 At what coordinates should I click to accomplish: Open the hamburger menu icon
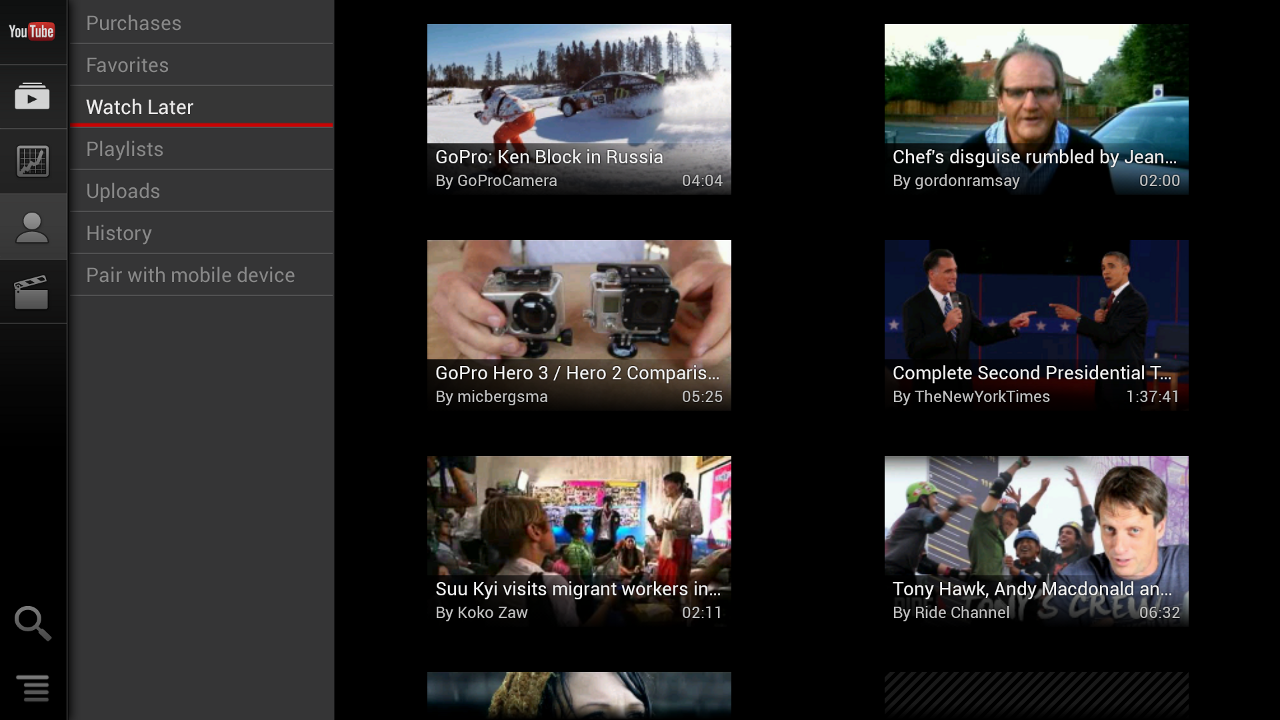tap(32, 688)
